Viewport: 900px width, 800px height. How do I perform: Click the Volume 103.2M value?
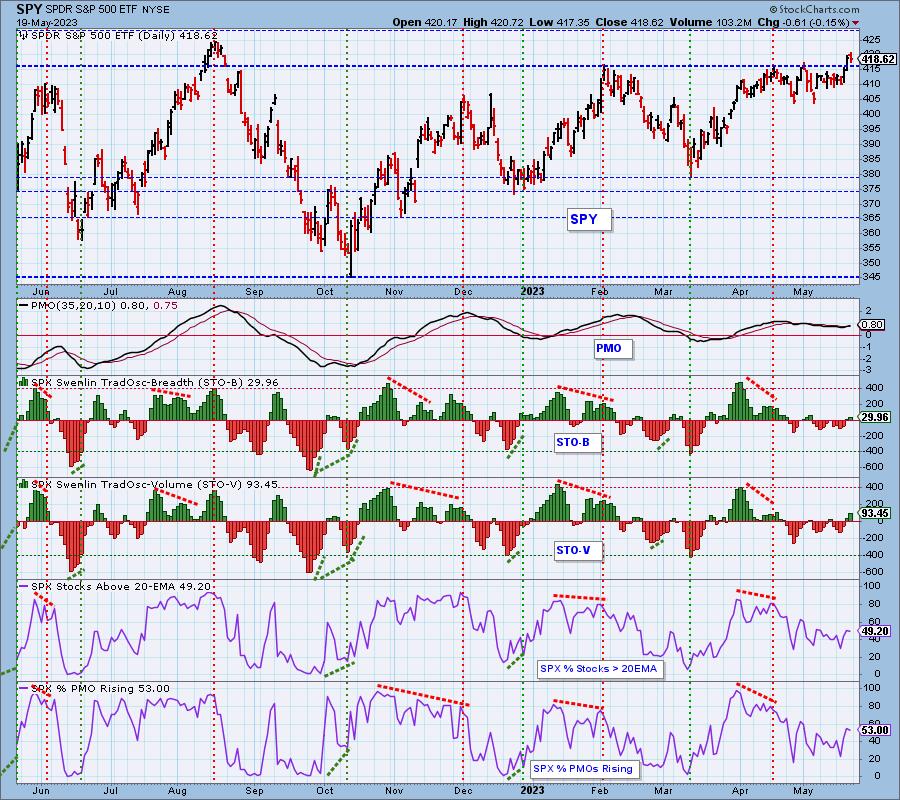pyautogui.click(x=711, y=22)
